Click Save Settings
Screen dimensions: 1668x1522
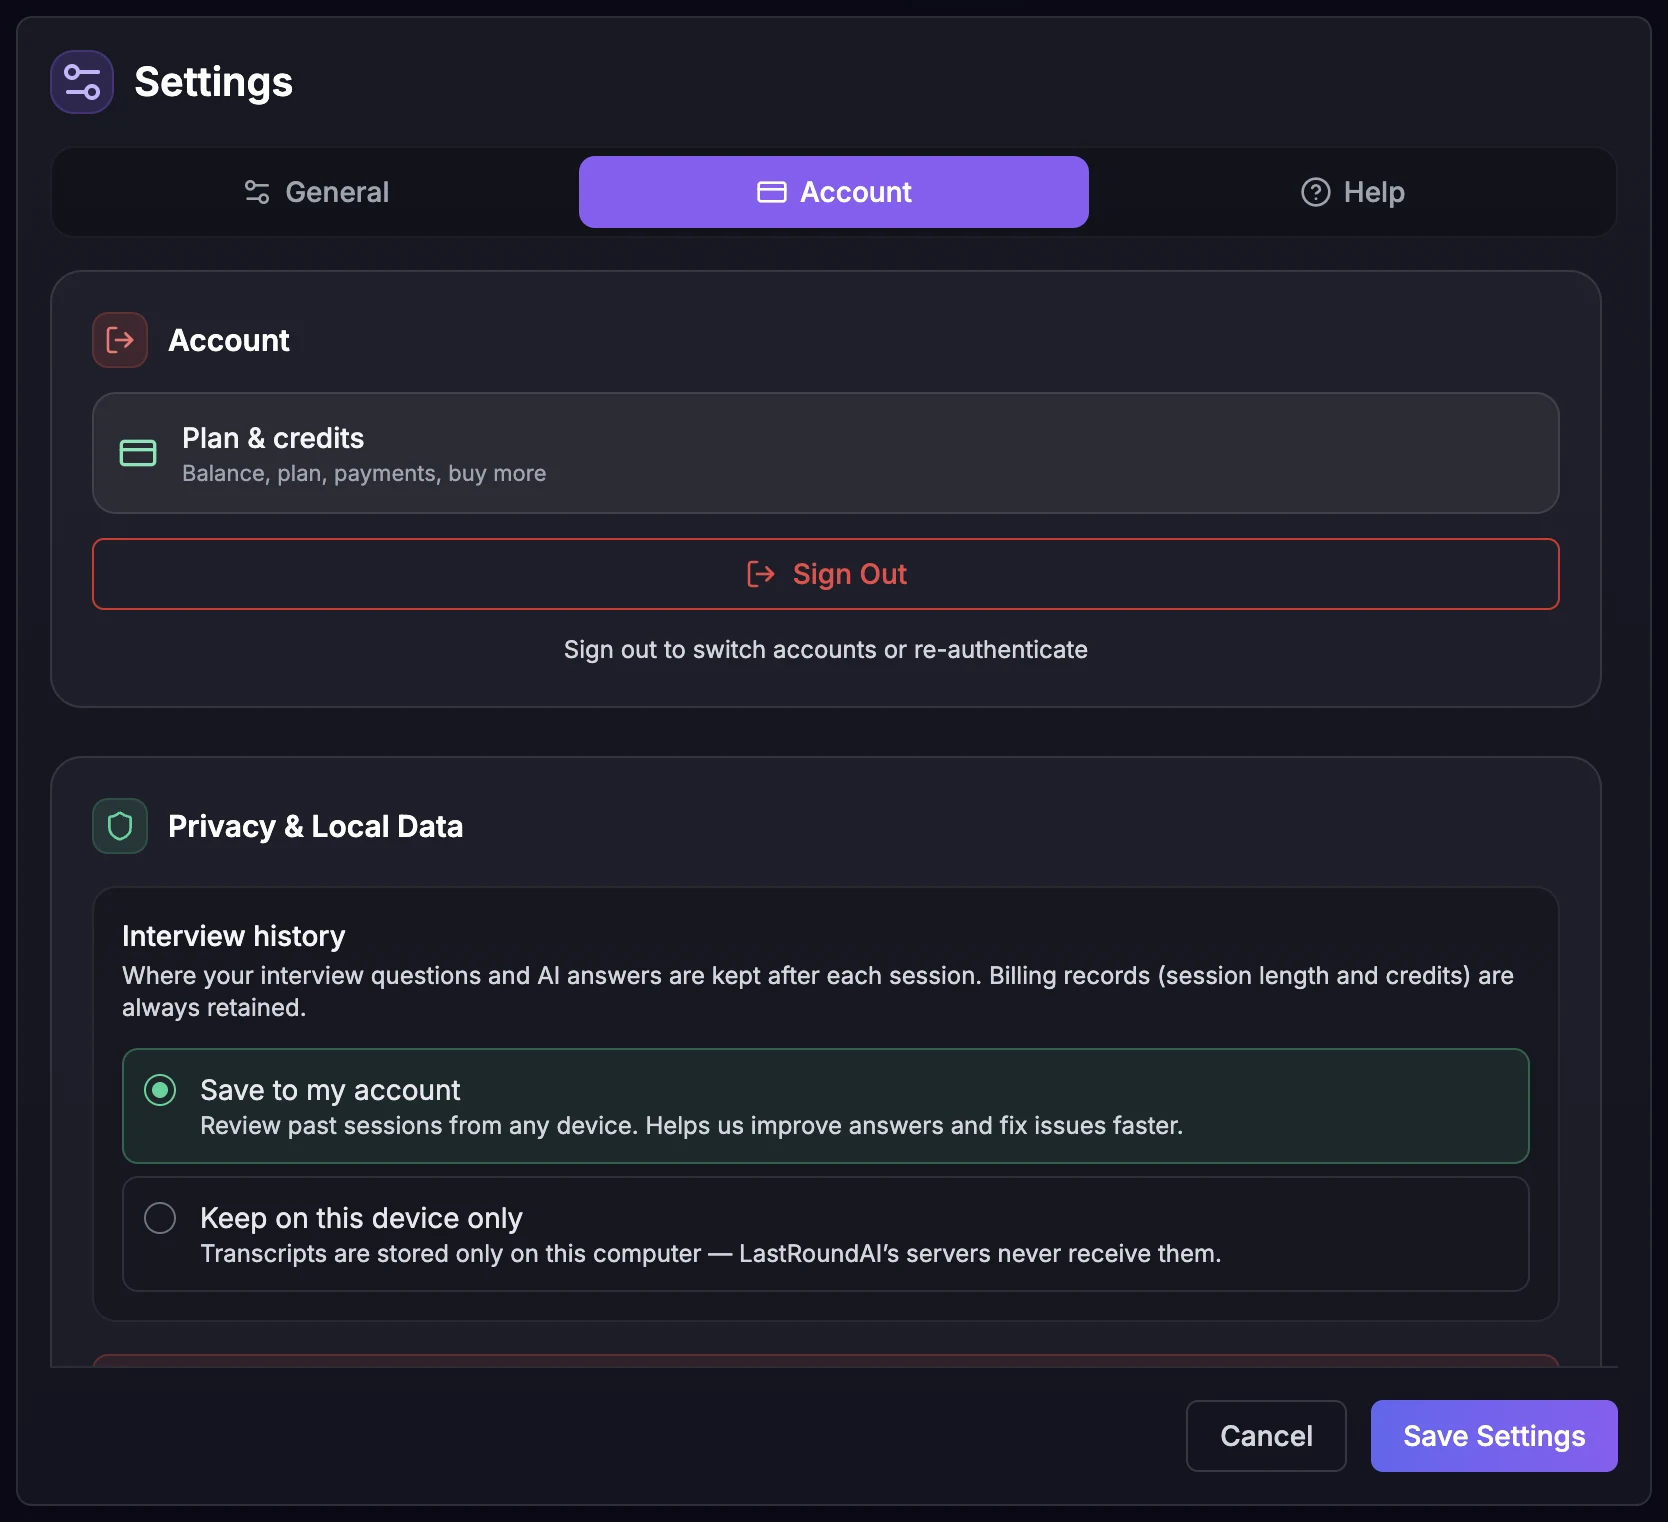click(x=1494, y=1436)
